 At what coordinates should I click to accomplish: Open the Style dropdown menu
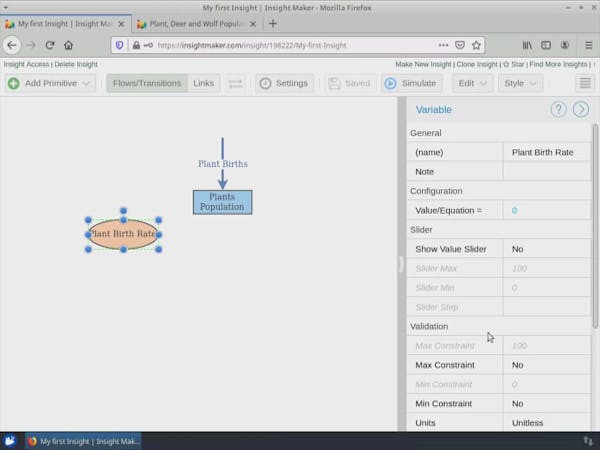pos(520,83)
